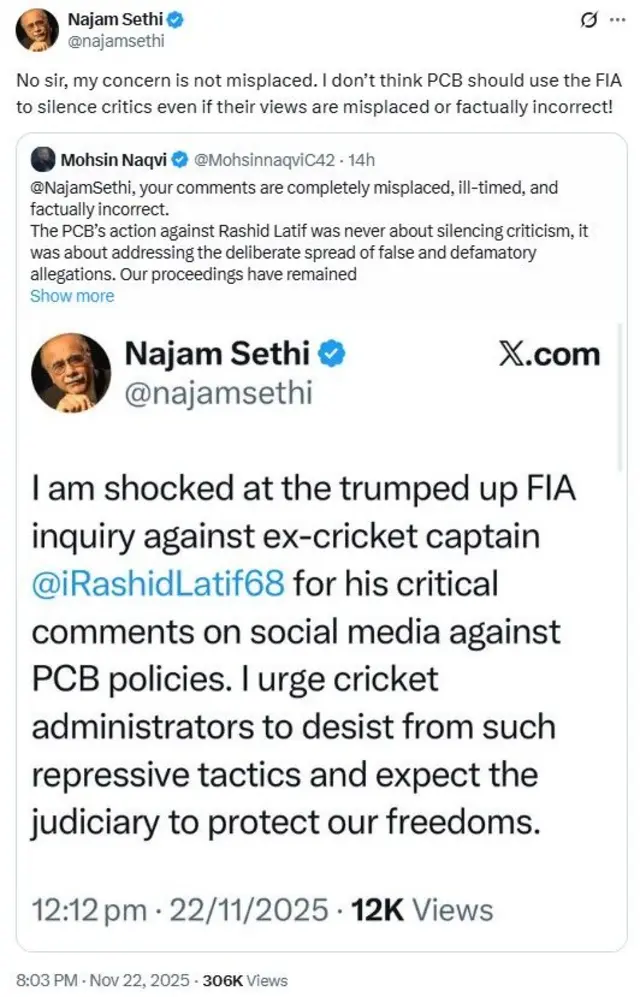Click the X.com logo in the embedded image
Viewport: 640px width, 997px height.
[549, 354]
